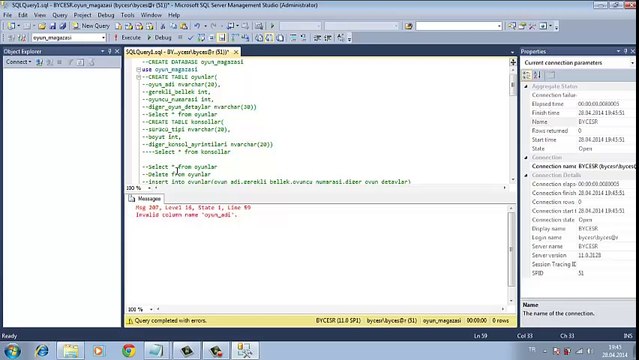The height and width of the screenshot is (360, 639).
Task: Increase indent of selected code icon
Action: pos(328,38)
